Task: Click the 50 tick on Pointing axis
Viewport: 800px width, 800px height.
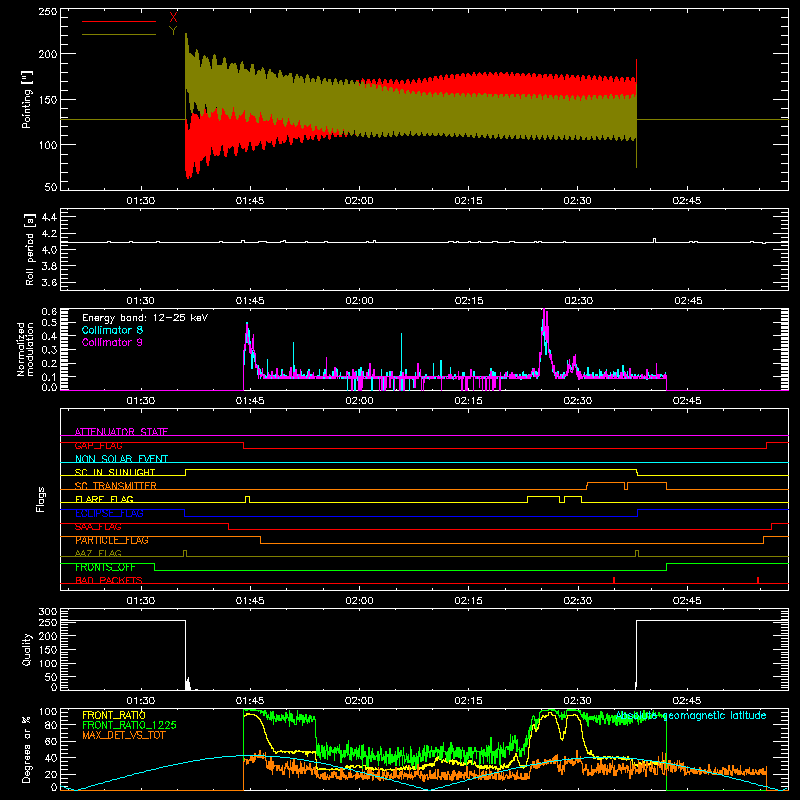Action: click(x=51, y=187)
